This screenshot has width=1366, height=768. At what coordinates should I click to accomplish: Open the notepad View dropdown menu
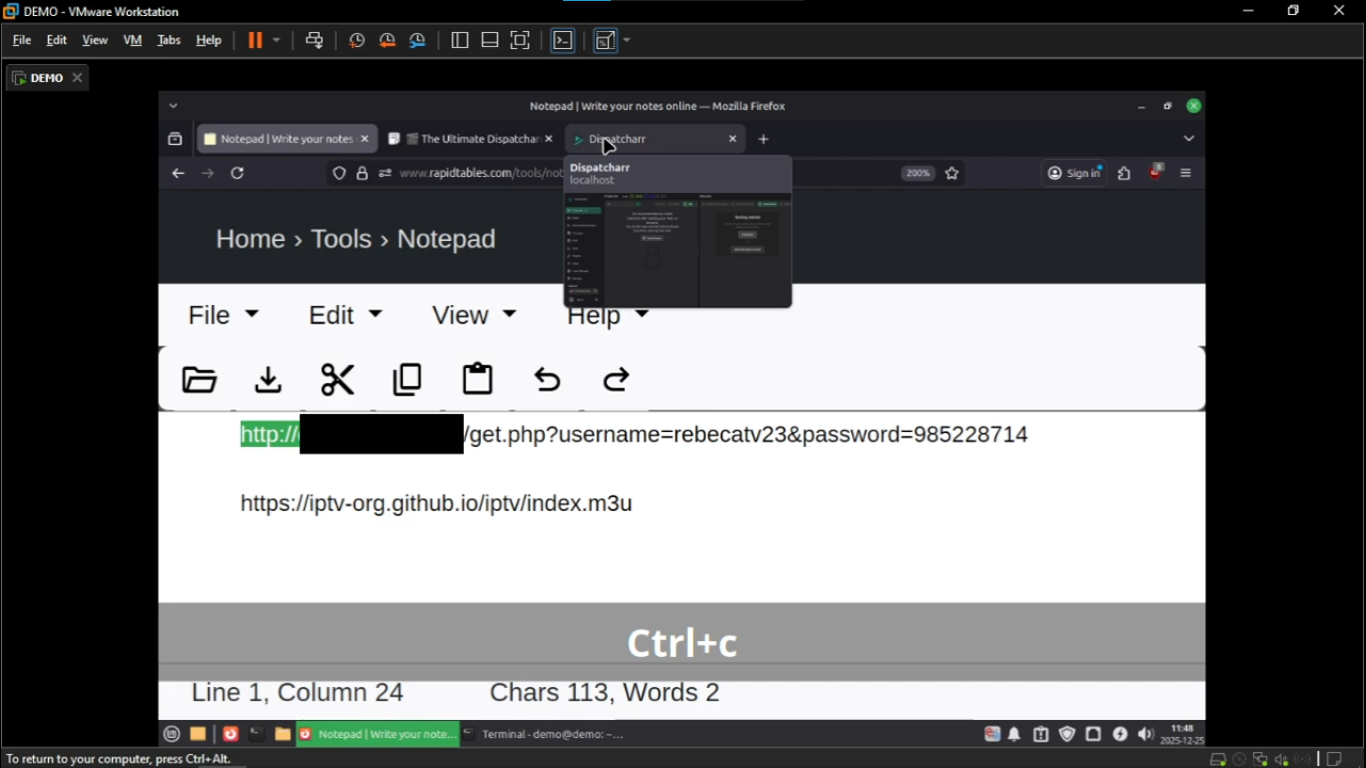(473, 315)
